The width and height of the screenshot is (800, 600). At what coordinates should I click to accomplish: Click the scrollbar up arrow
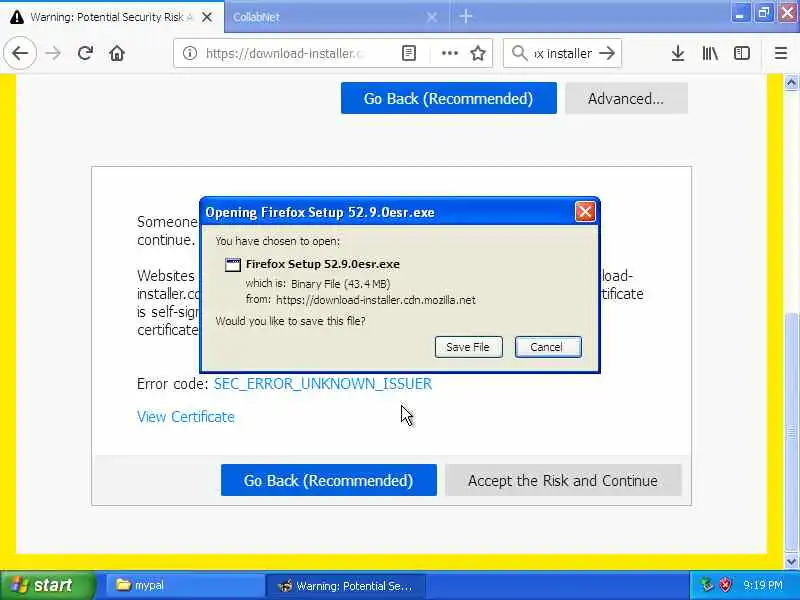791,83
